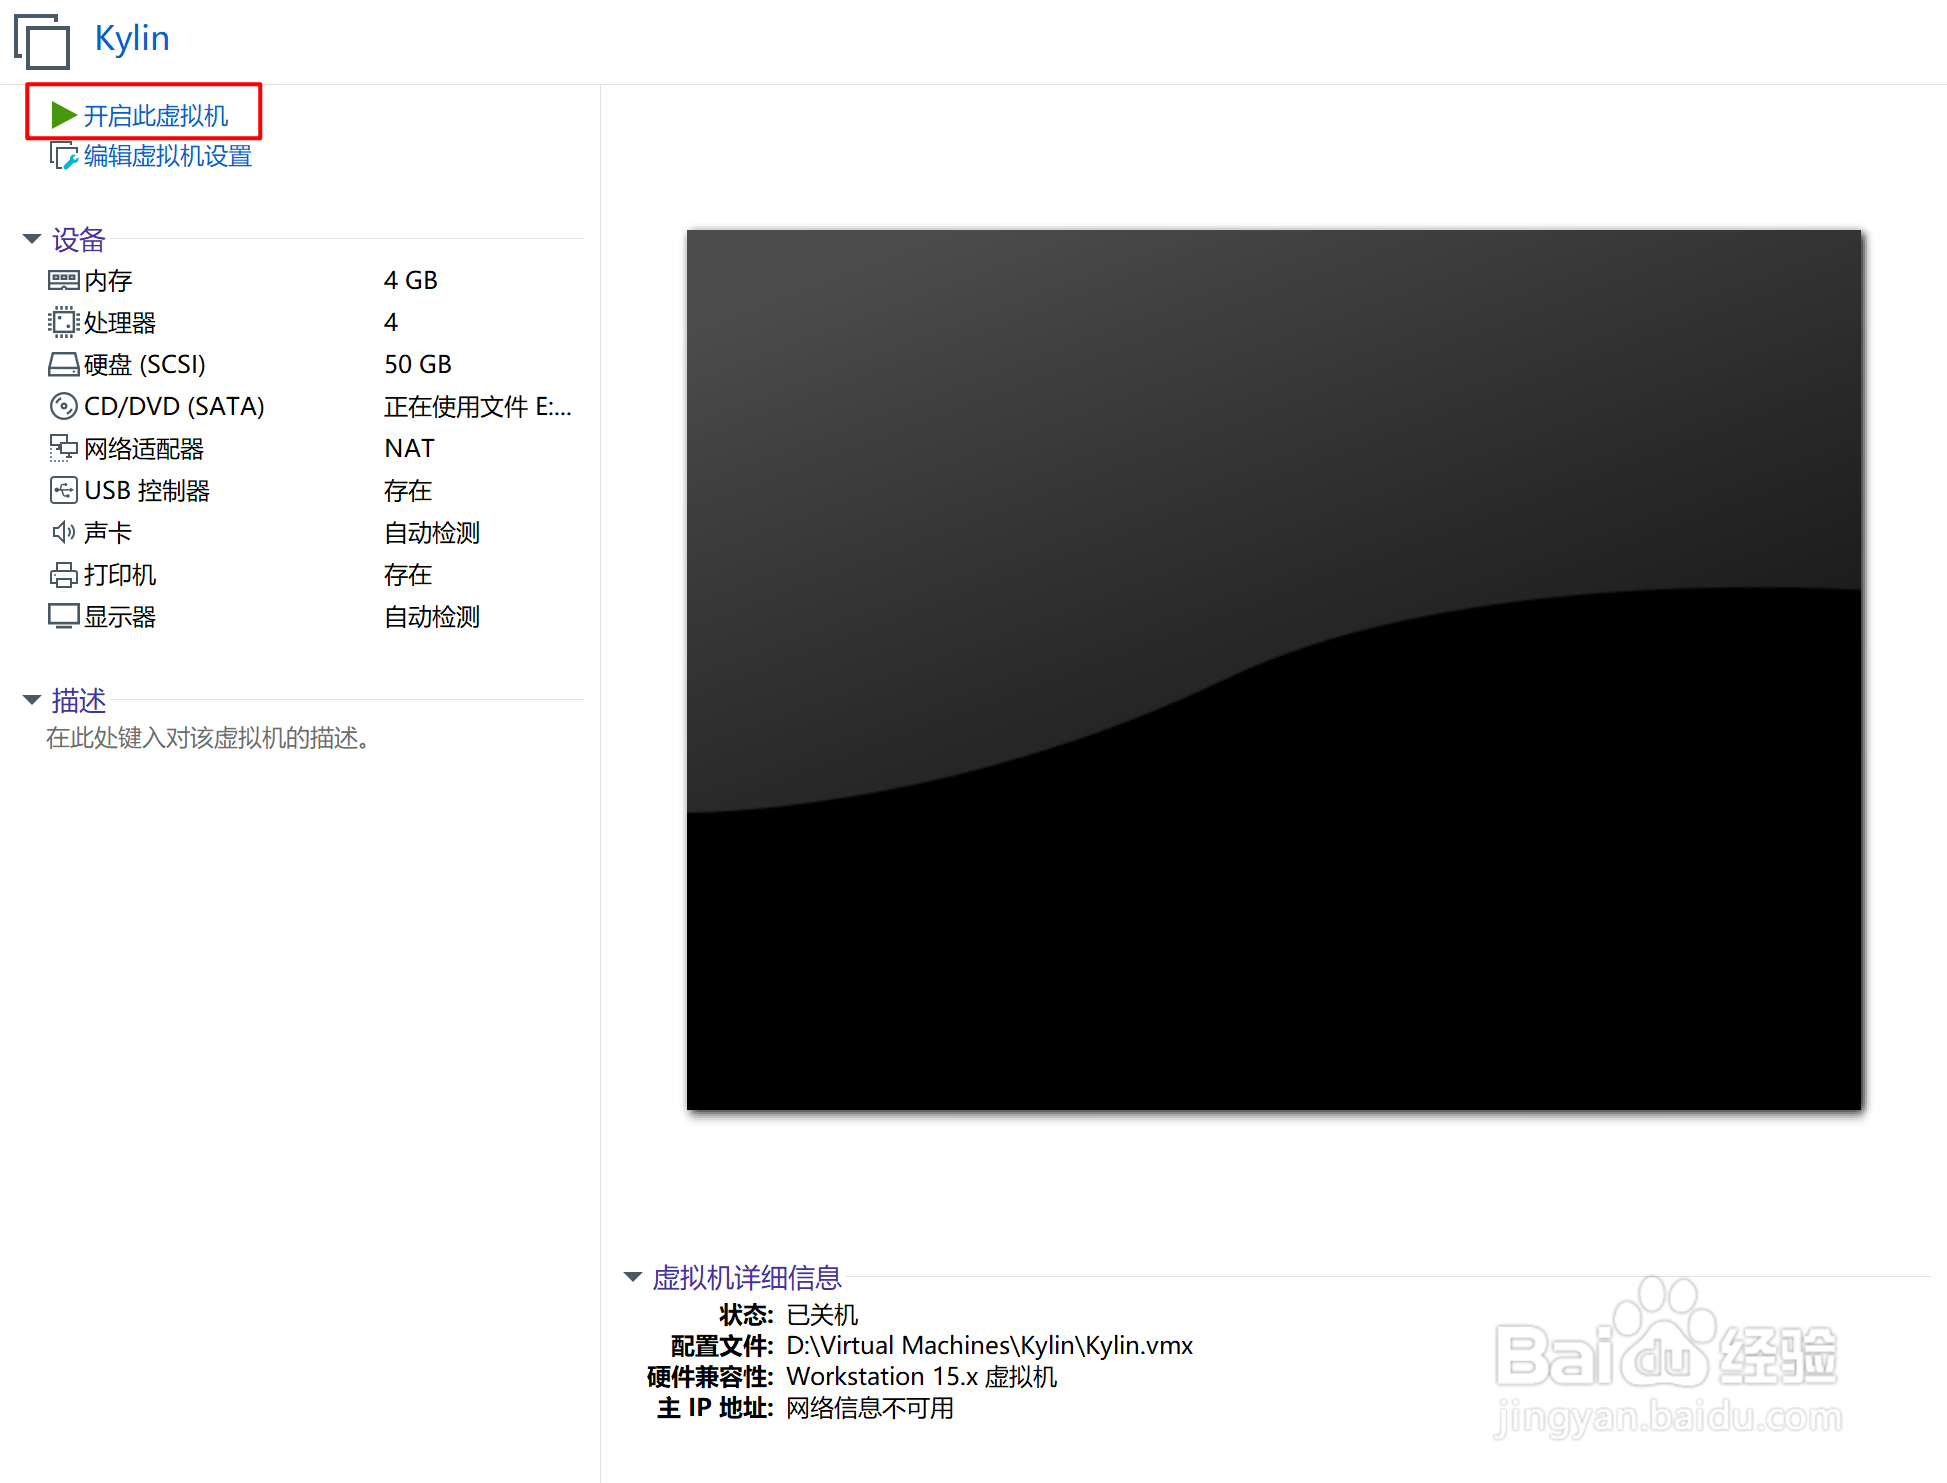Click the 显示器 自动检测 value

point(432,617)
